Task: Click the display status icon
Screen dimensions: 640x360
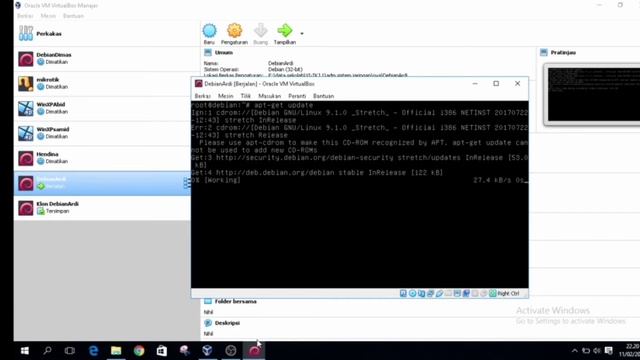Action: (457, 293)
